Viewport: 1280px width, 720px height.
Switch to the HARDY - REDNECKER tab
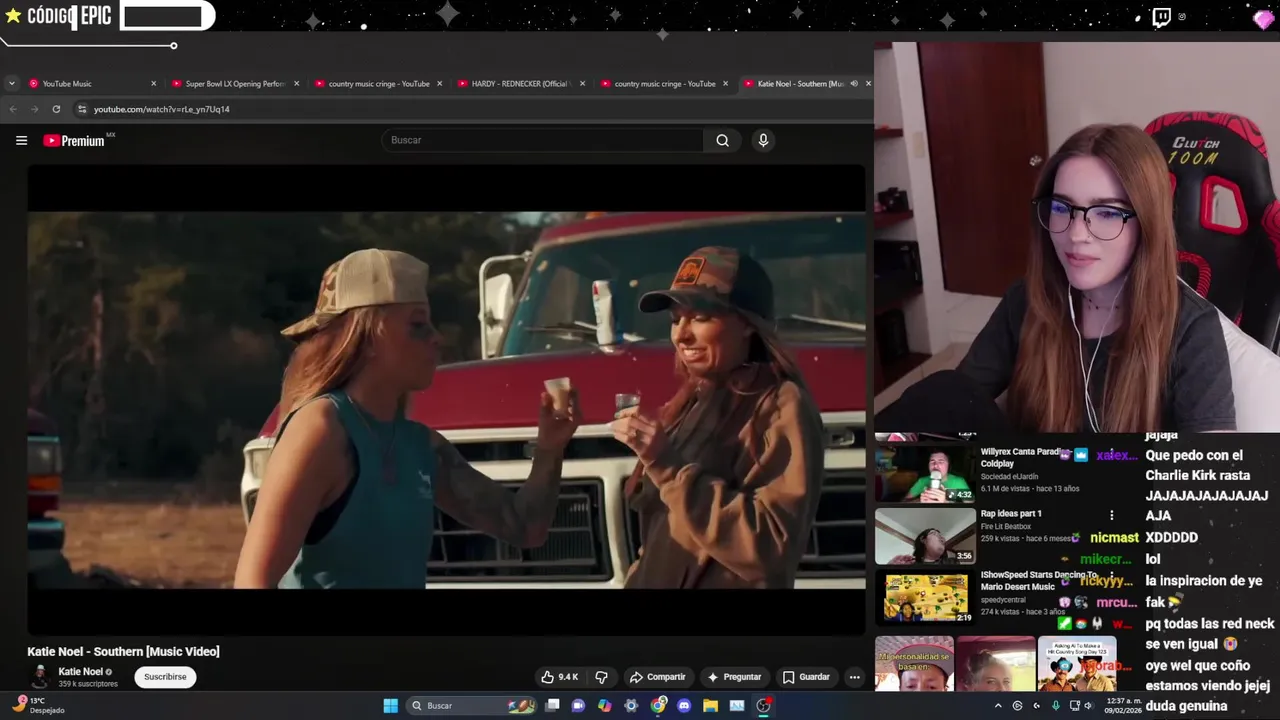tap(520, 84)
